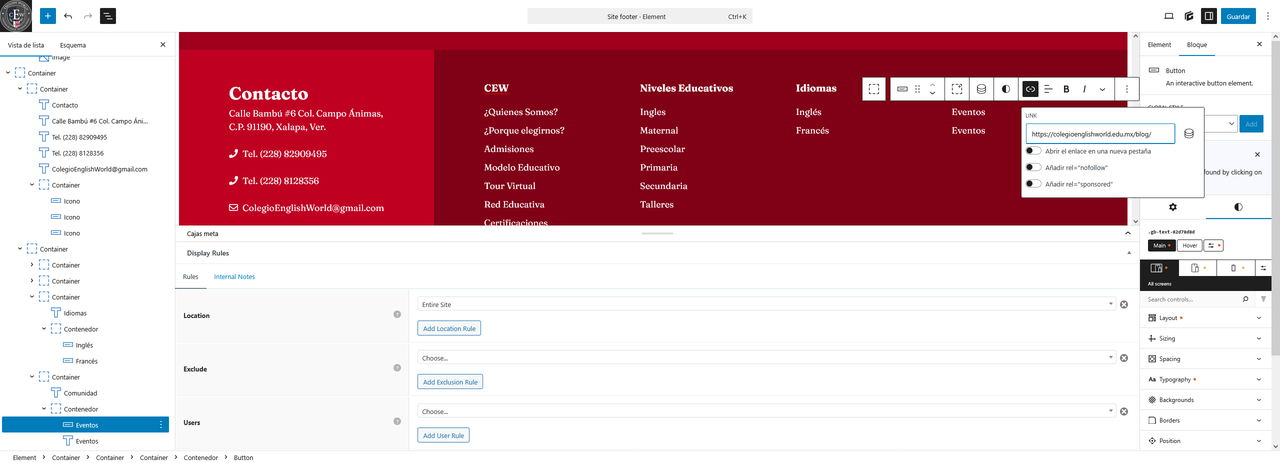Image resolution: width=1280 pixels, height=463 pixels.
Task: Switch to block settings gear tab
Action: click(x=1173, y=207)
